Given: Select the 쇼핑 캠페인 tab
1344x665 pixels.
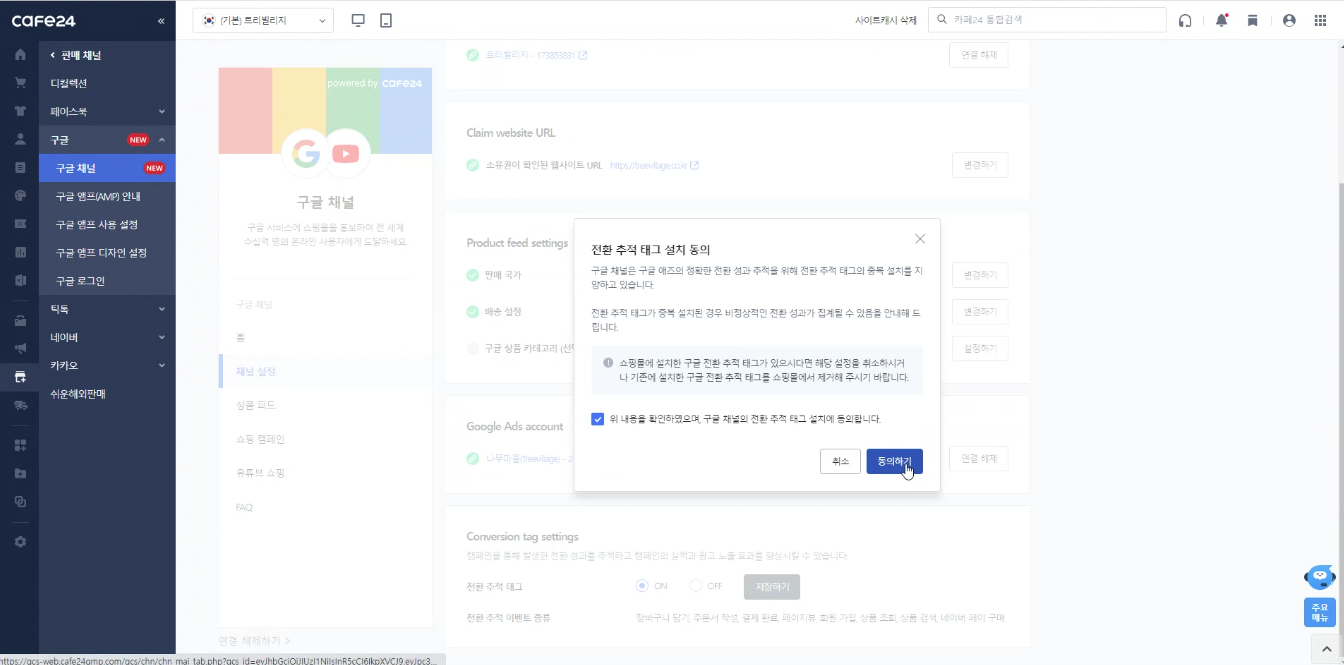Looking at the screenshot, I should coord(325,439).
